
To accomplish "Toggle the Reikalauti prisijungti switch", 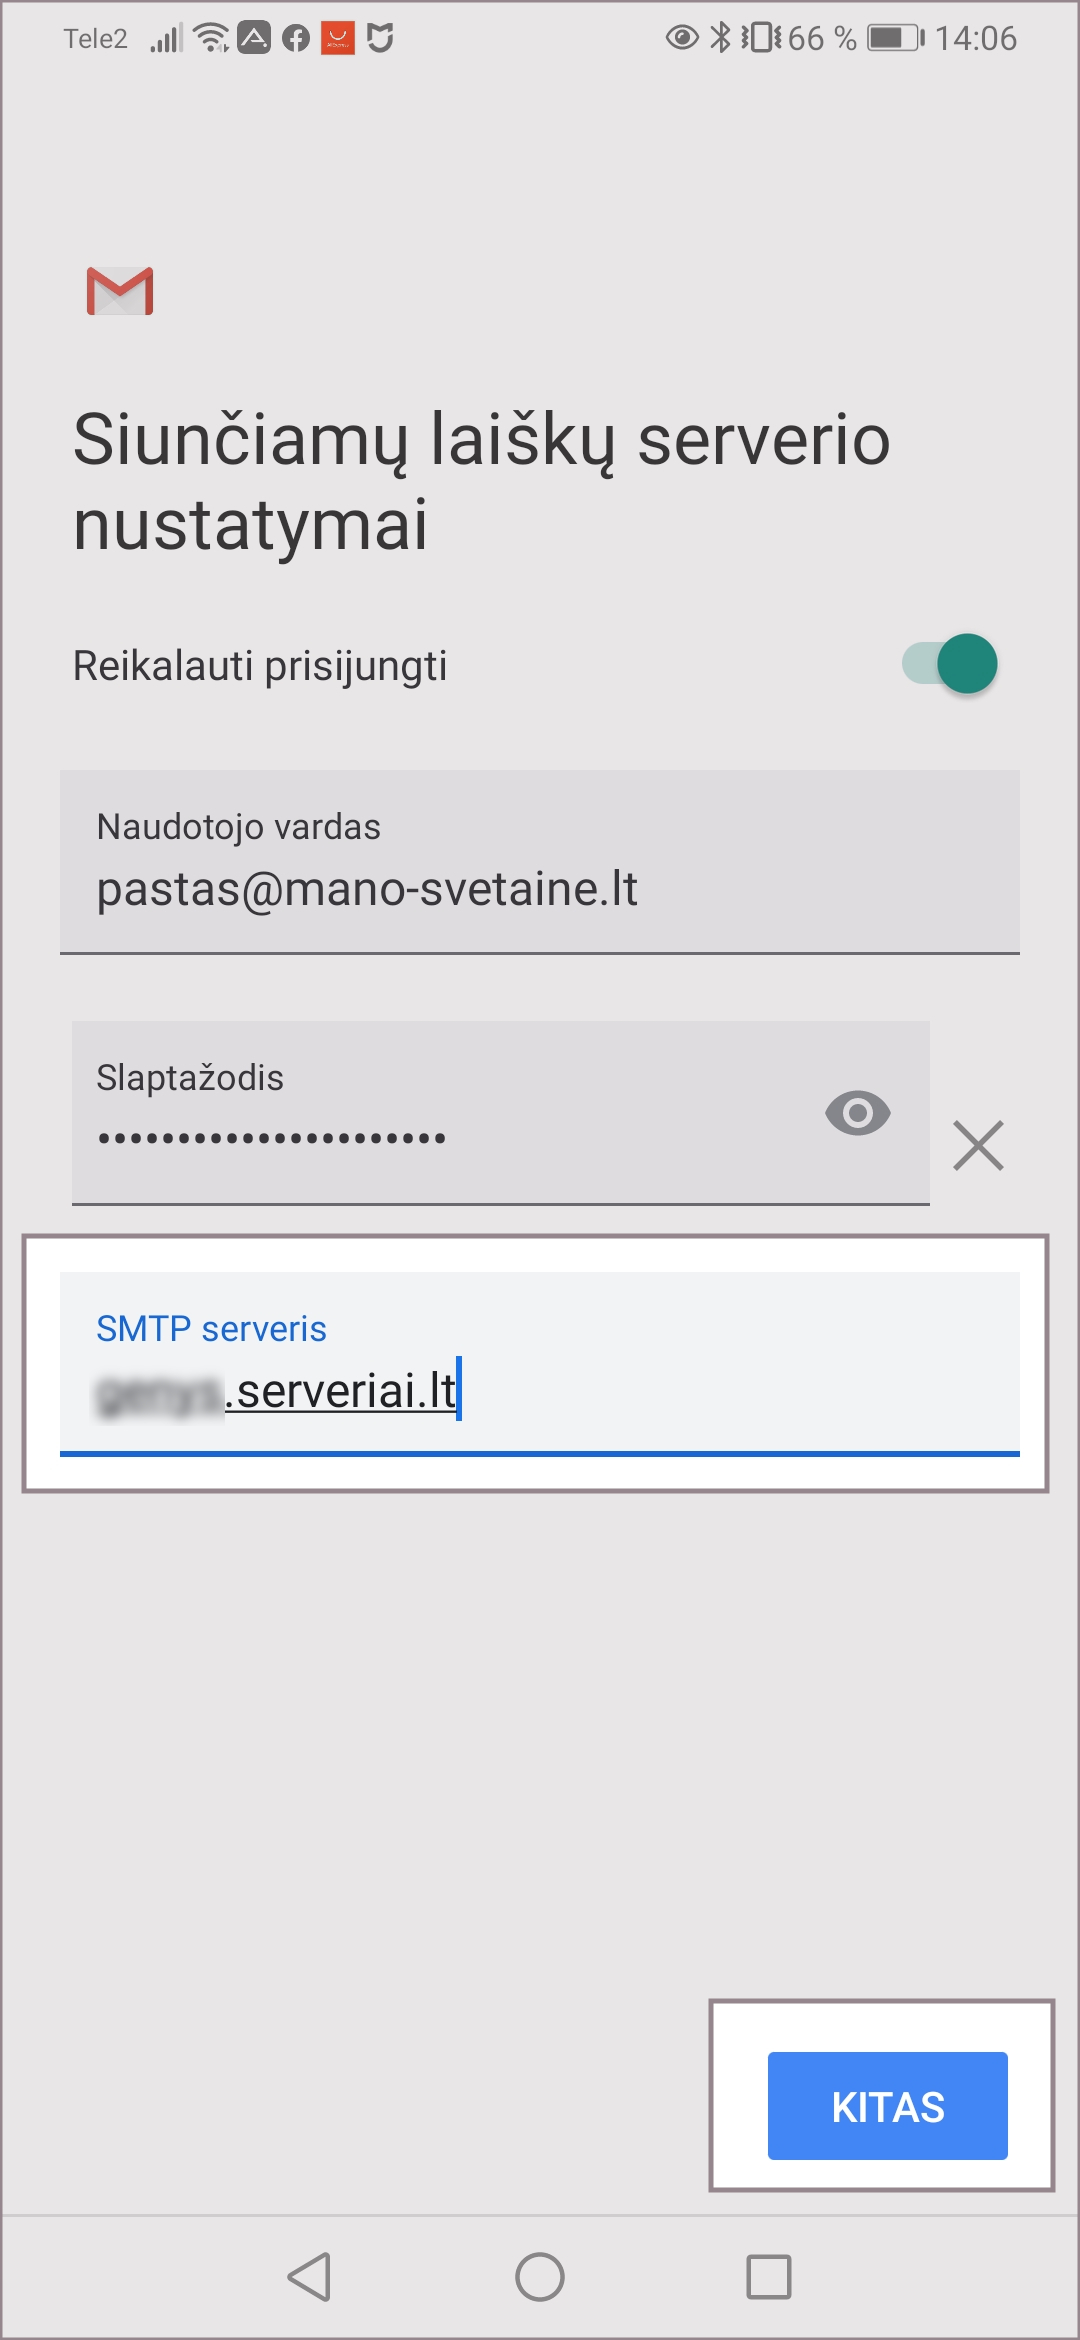I will click(950, 664).
